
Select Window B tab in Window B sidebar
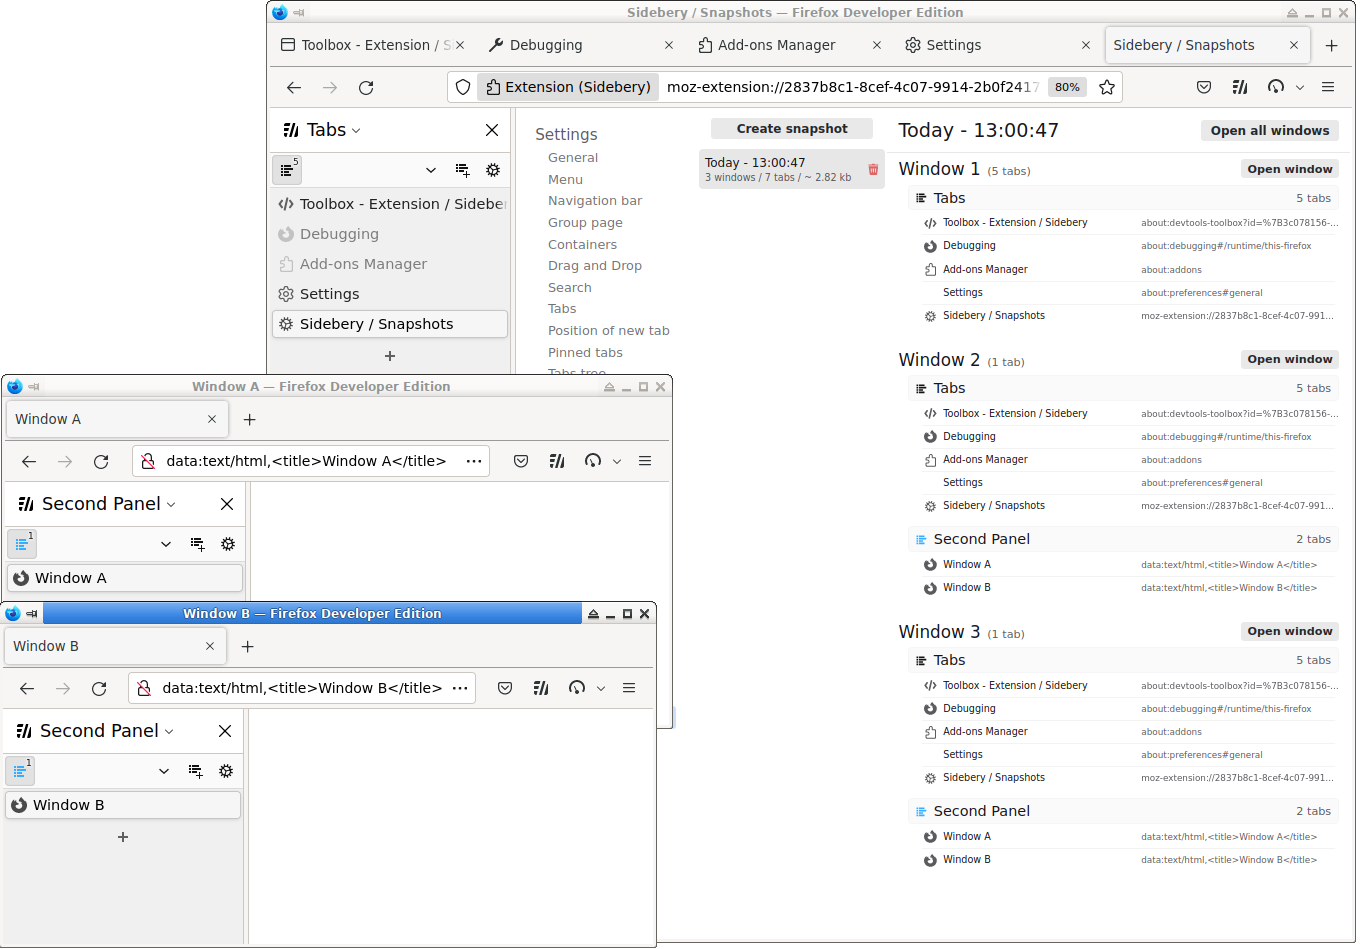pos(123,805)
